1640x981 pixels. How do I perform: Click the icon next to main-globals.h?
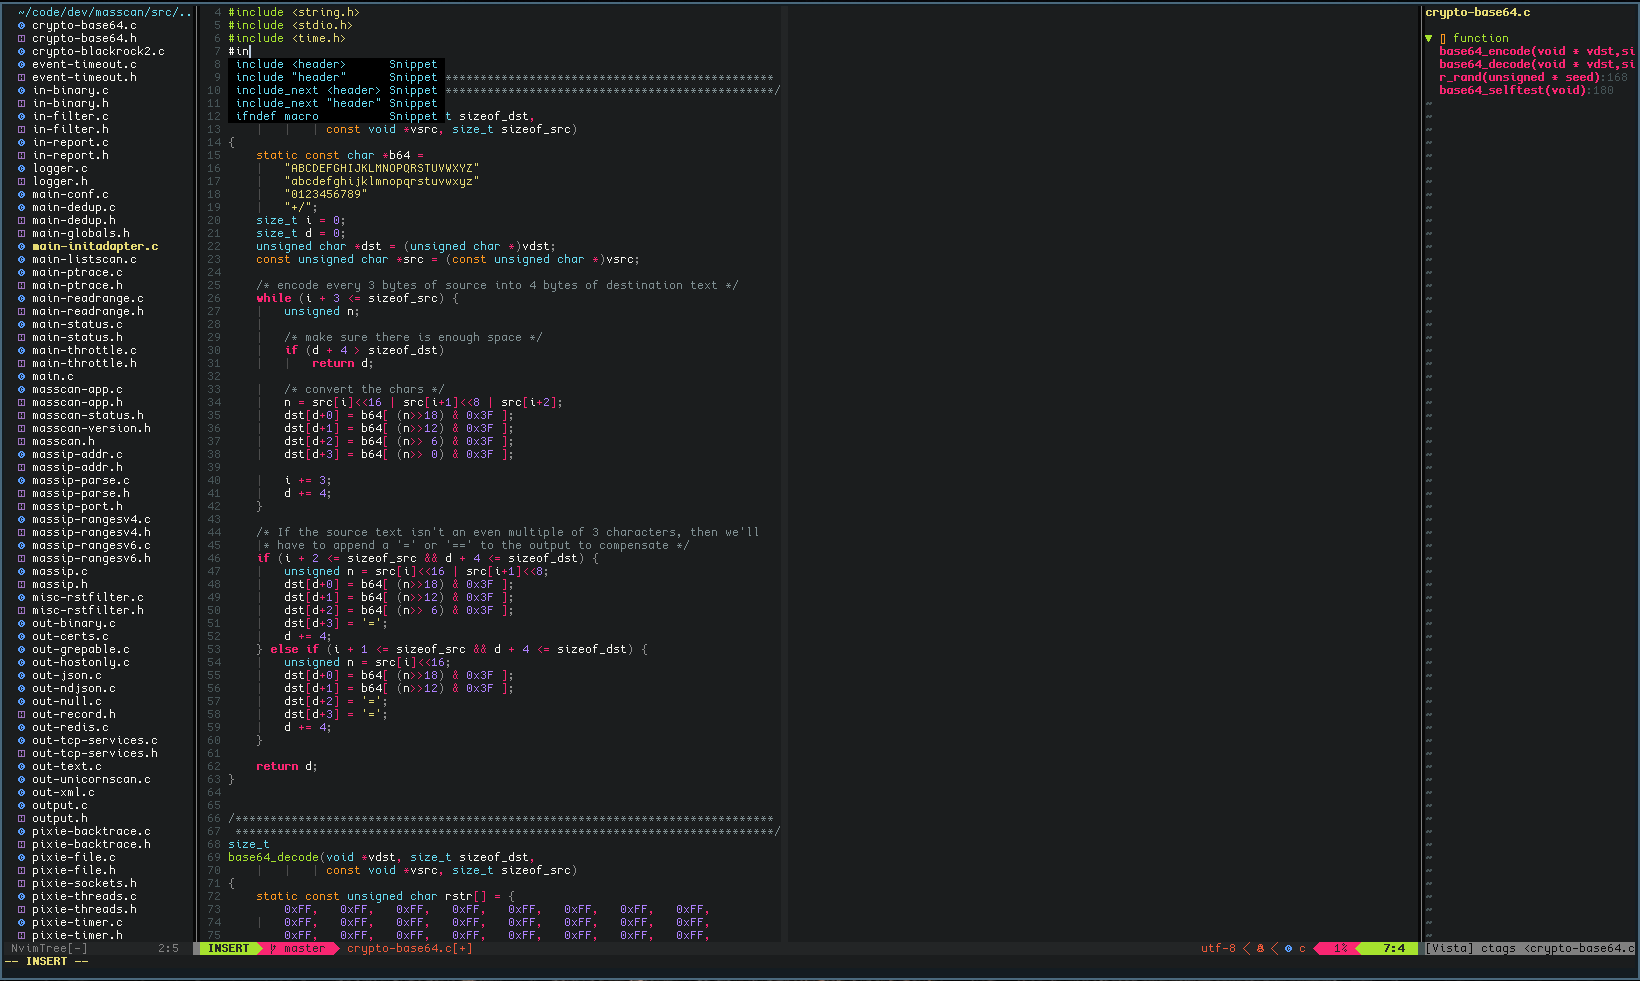22,233
